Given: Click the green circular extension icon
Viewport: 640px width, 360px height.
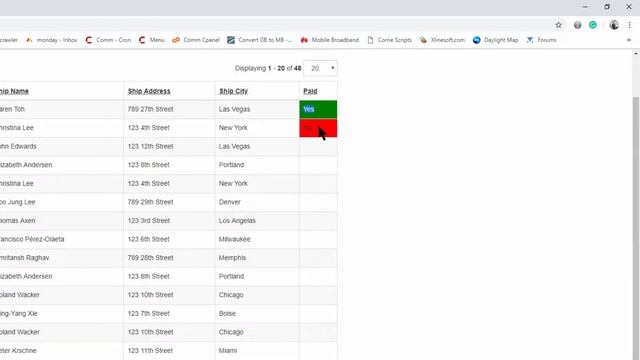Looking at the screenshot, I should tap(593, 25).
